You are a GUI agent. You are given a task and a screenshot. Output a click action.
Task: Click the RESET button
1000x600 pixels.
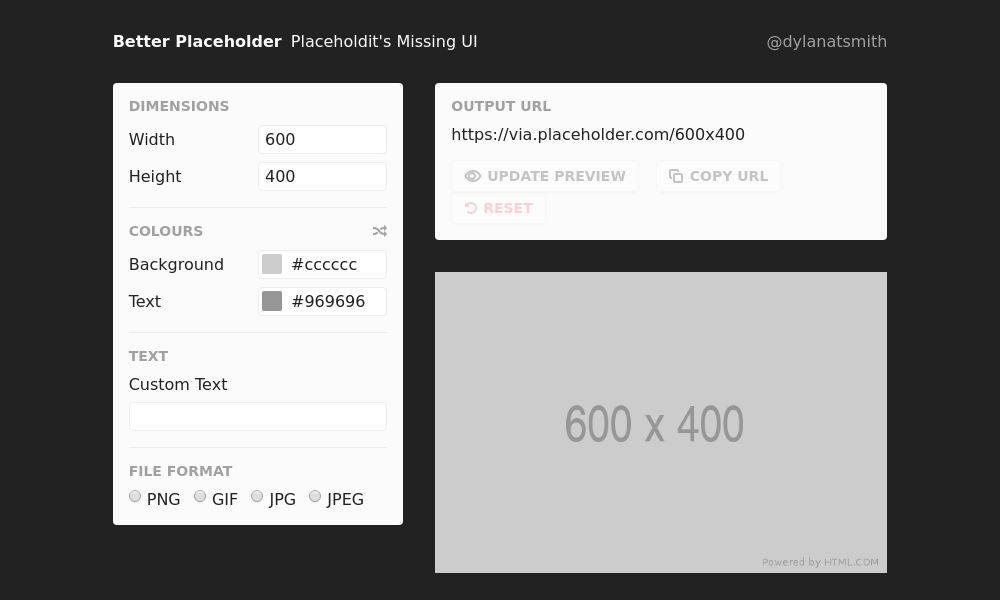(499, 208)
